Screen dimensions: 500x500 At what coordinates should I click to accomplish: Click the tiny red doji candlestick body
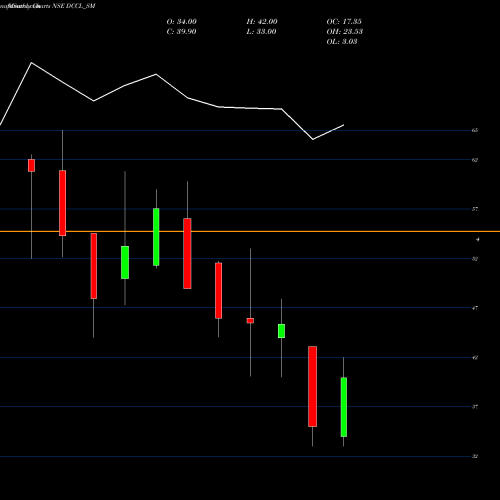pos(250,321)
